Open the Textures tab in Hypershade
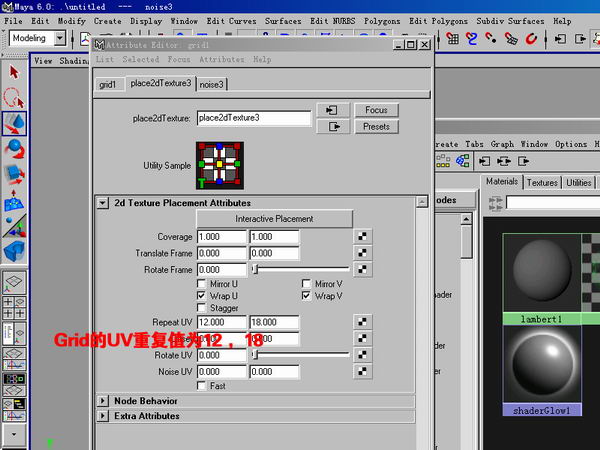Image resolution: width=600 pixels, height=450 pixels. pyautogui.click(x=542, y=183)
